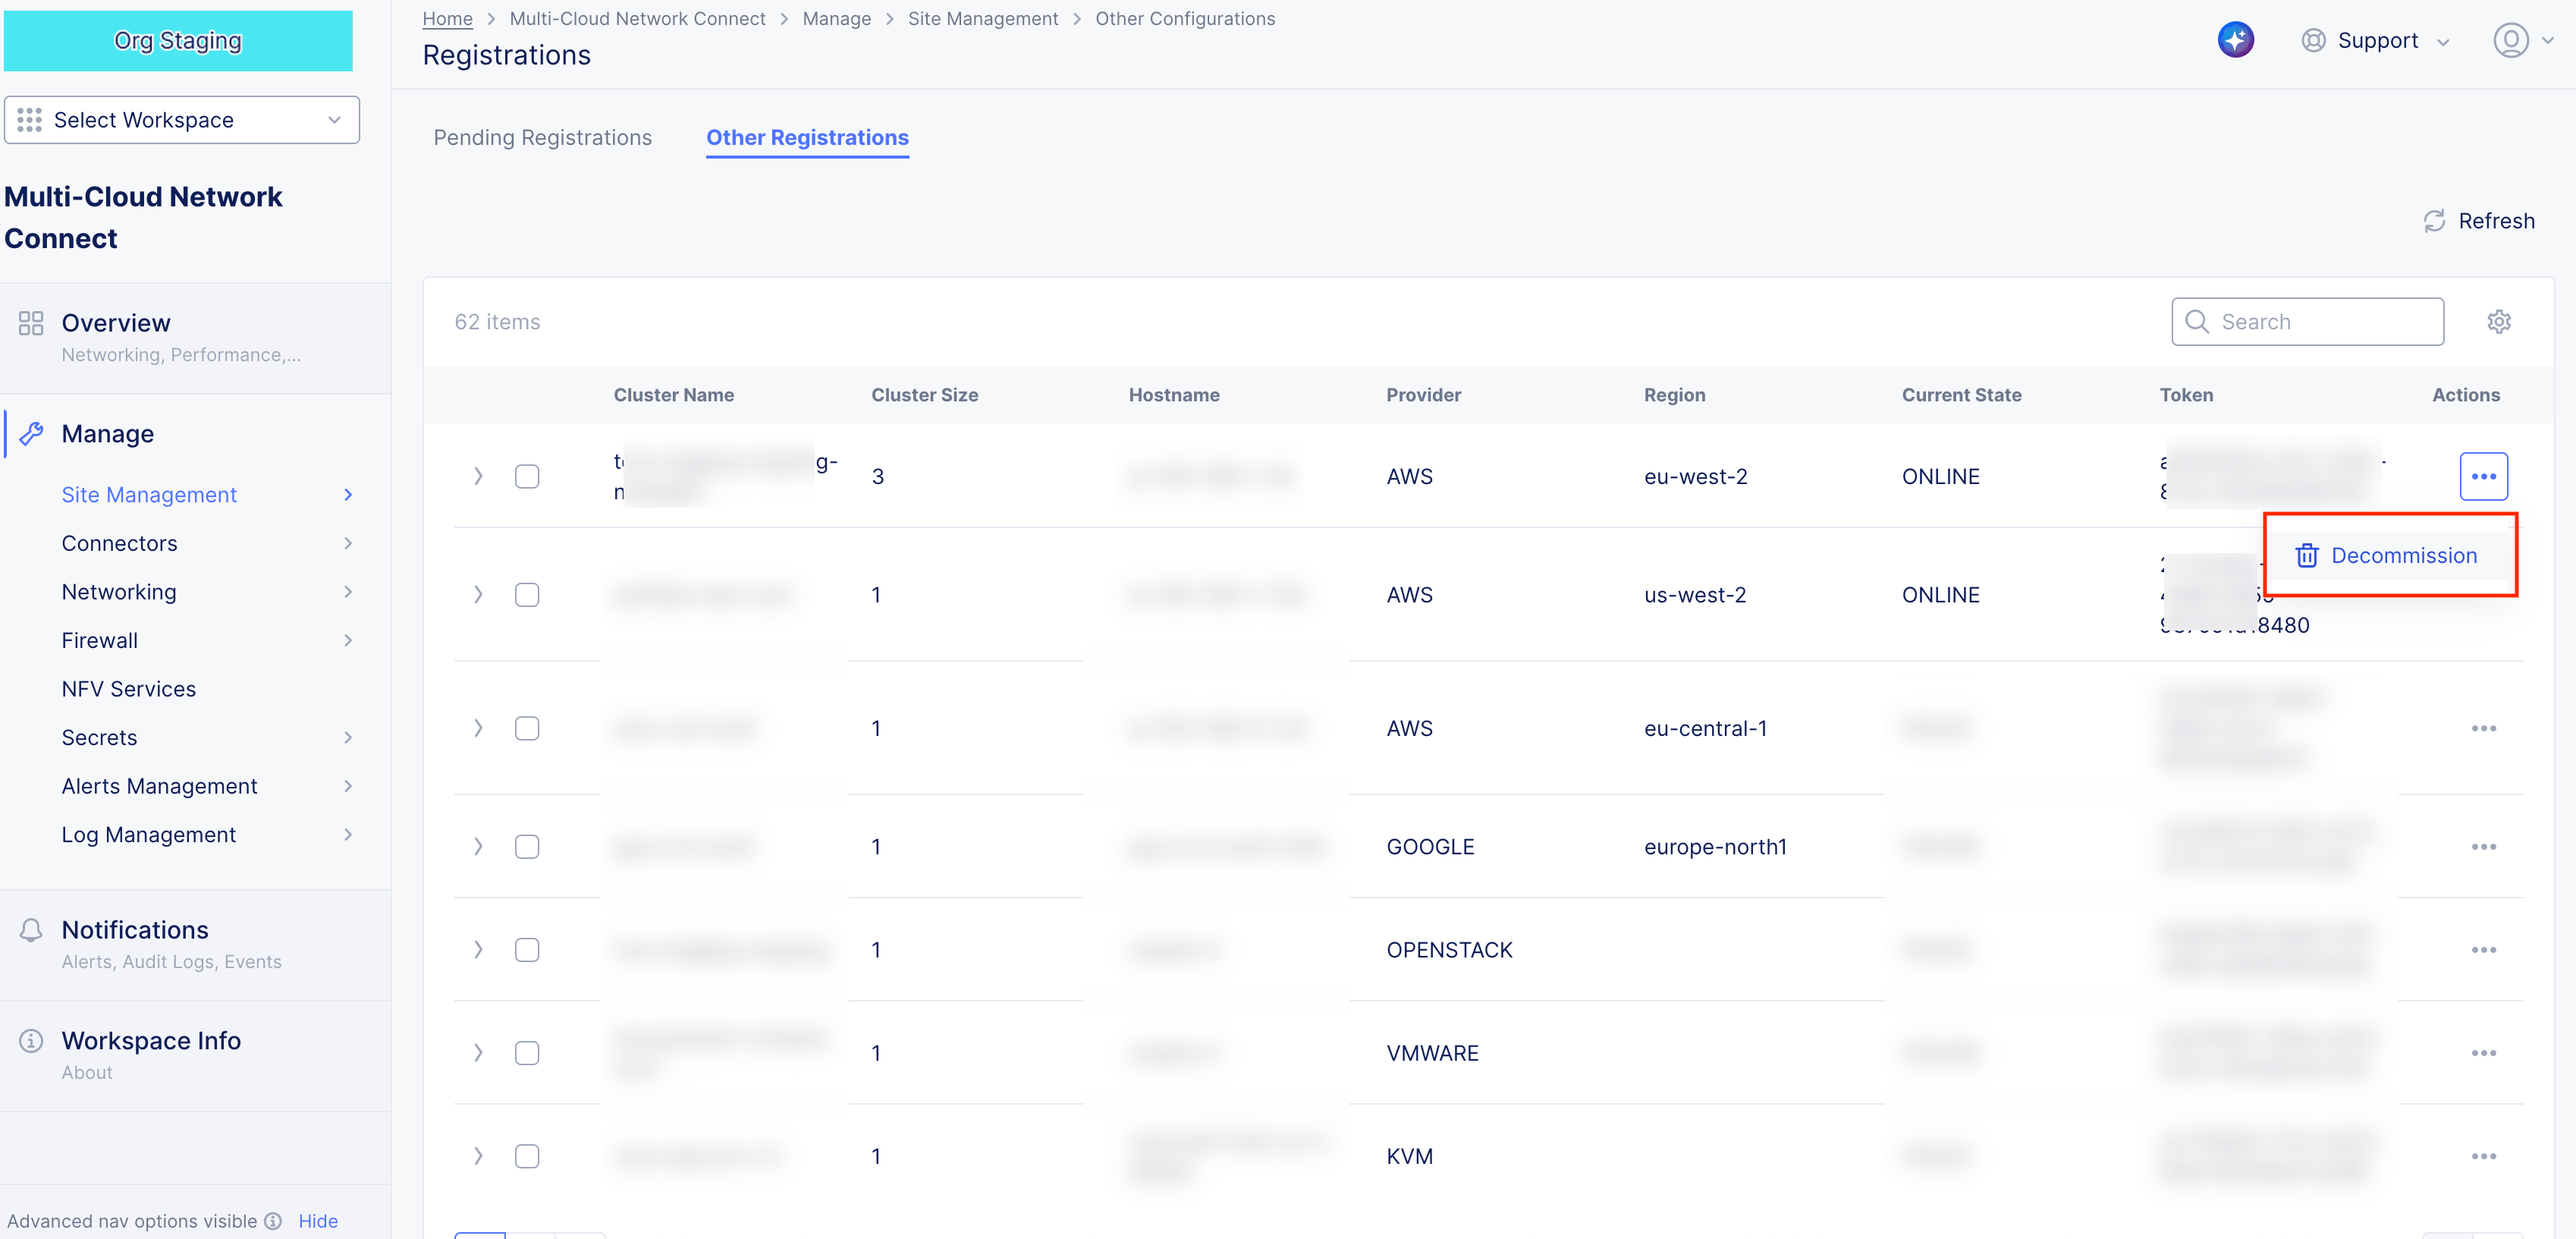Click the Home breadcrumb link
This screenshot has height=1239, width=2576.
pyautogui.click(x=447, y=19)
